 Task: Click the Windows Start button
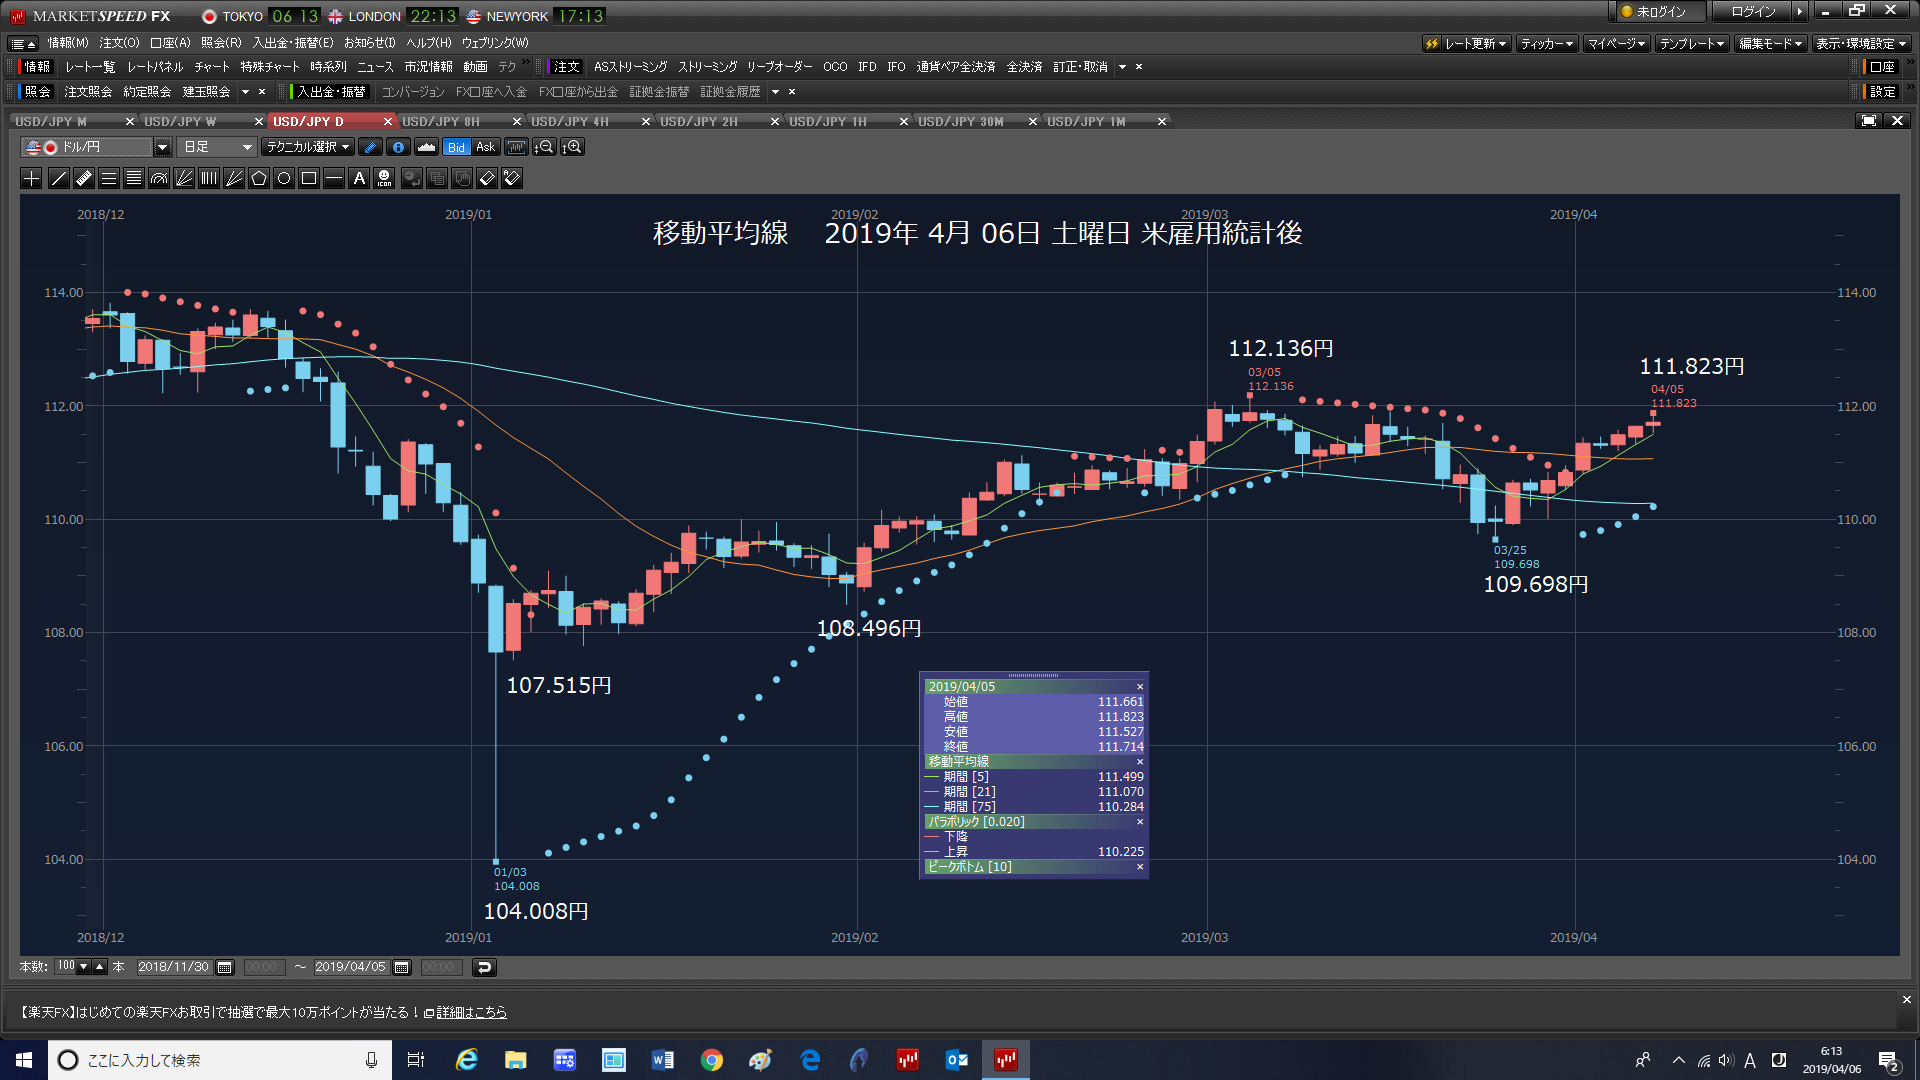(x=24, y=1060)
